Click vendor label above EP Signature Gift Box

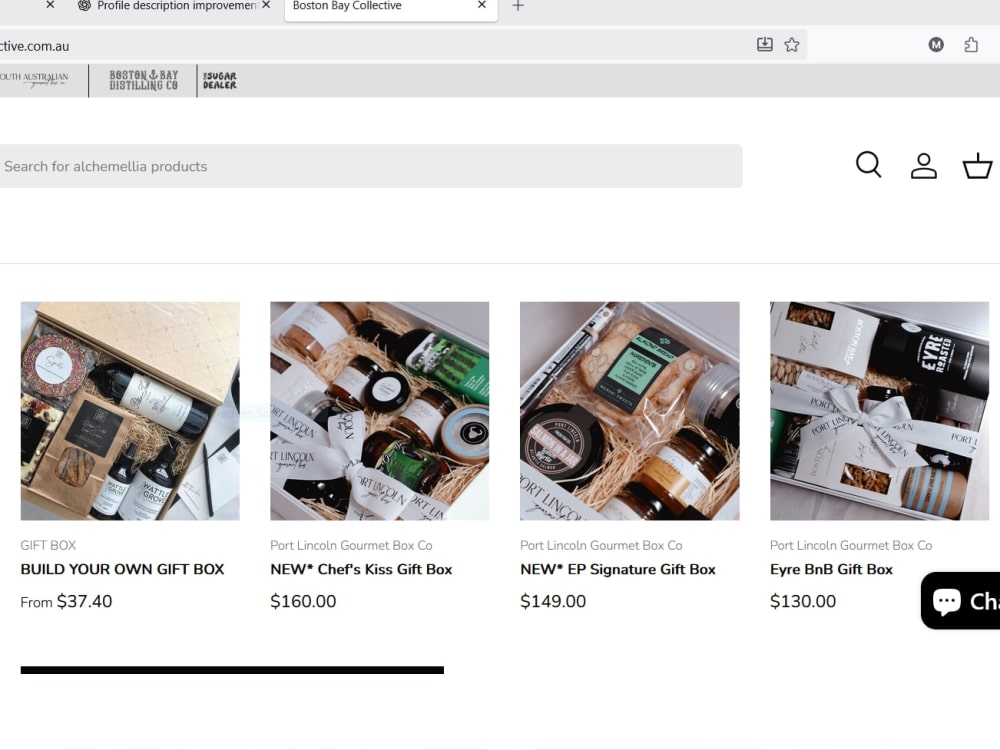tap(601, 545)
